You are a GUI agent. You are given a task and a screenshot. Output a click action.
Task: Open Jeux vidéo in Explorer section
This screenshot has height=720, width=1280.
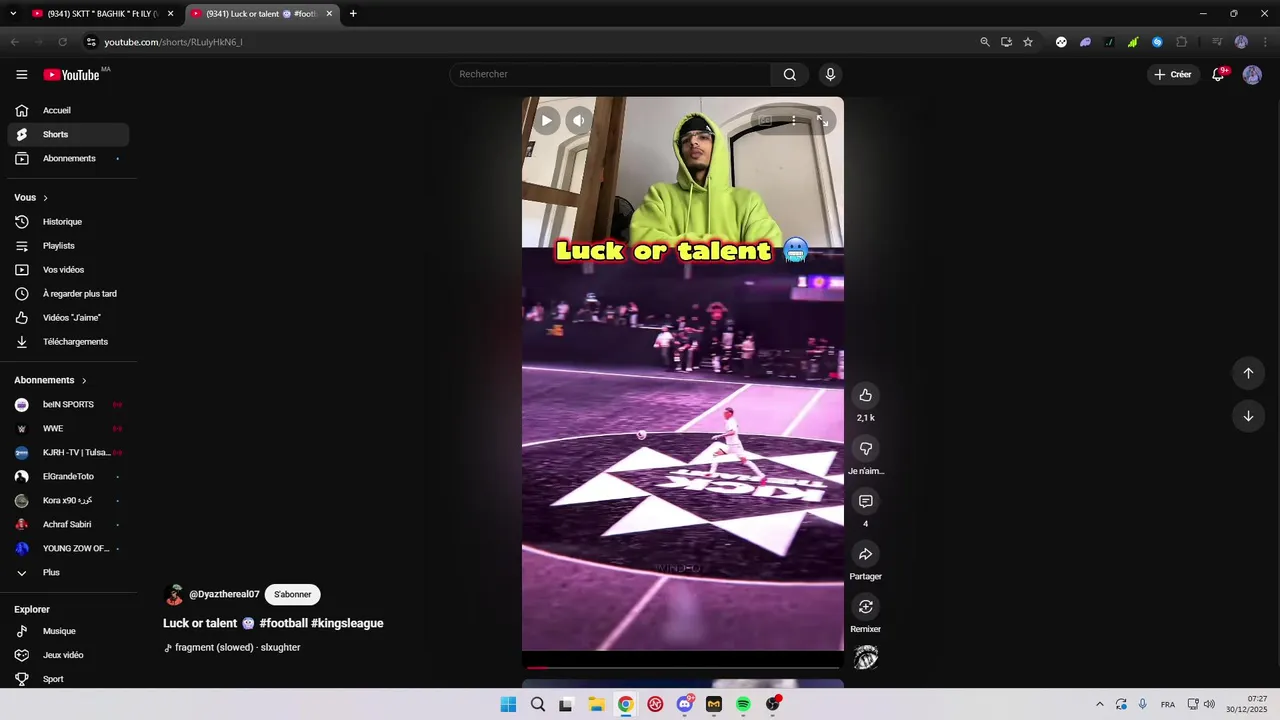pyautogui.click(x=68, y=655)
